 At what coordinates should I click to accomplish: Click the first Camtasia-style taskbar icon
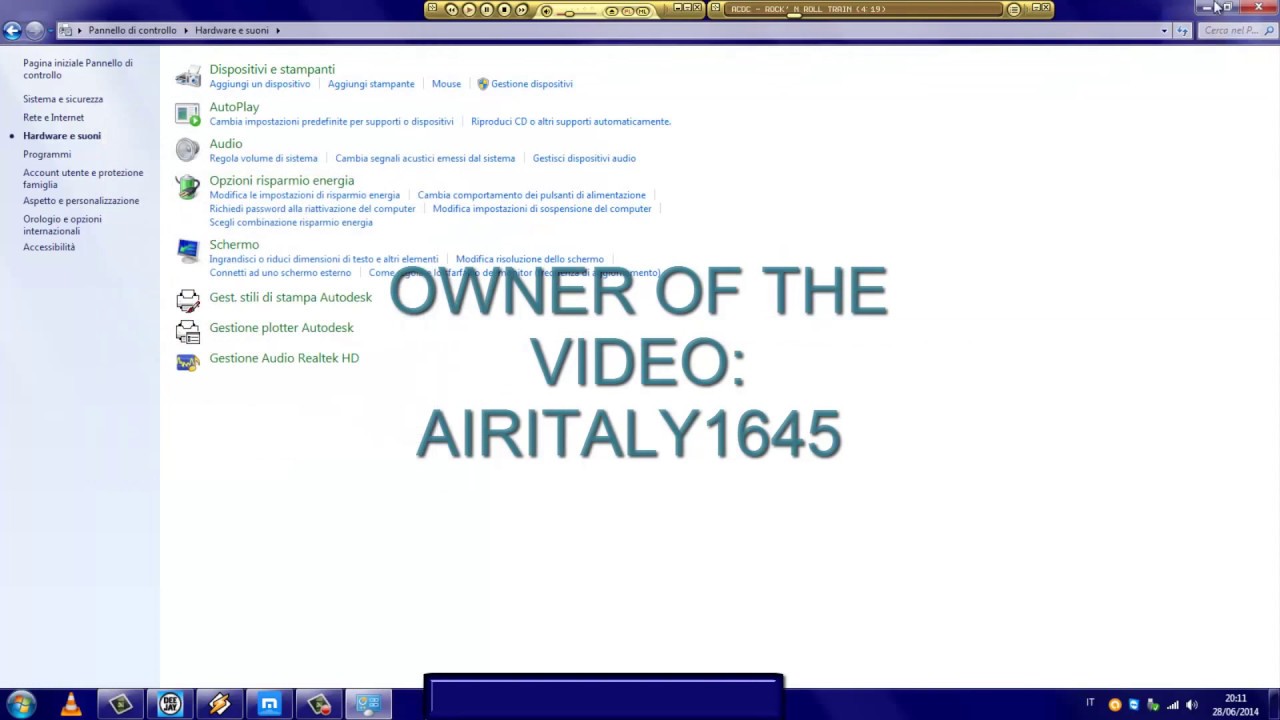pyautogui.click(x=121, y=704)
